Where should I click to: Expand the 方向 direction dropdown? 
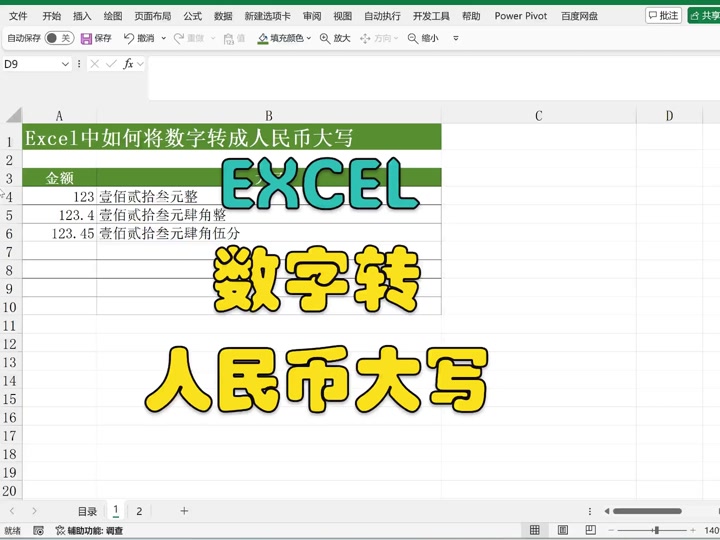coord(396,39)
